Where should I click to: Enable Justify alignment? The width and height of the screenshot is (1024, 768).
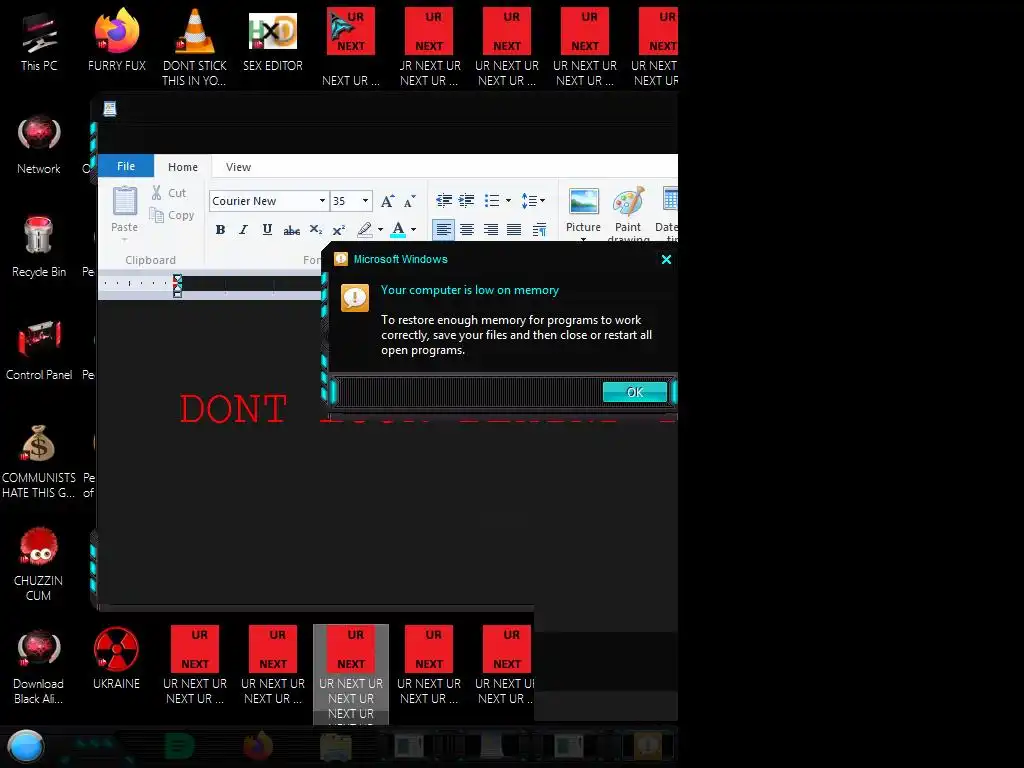pos(514,229)
